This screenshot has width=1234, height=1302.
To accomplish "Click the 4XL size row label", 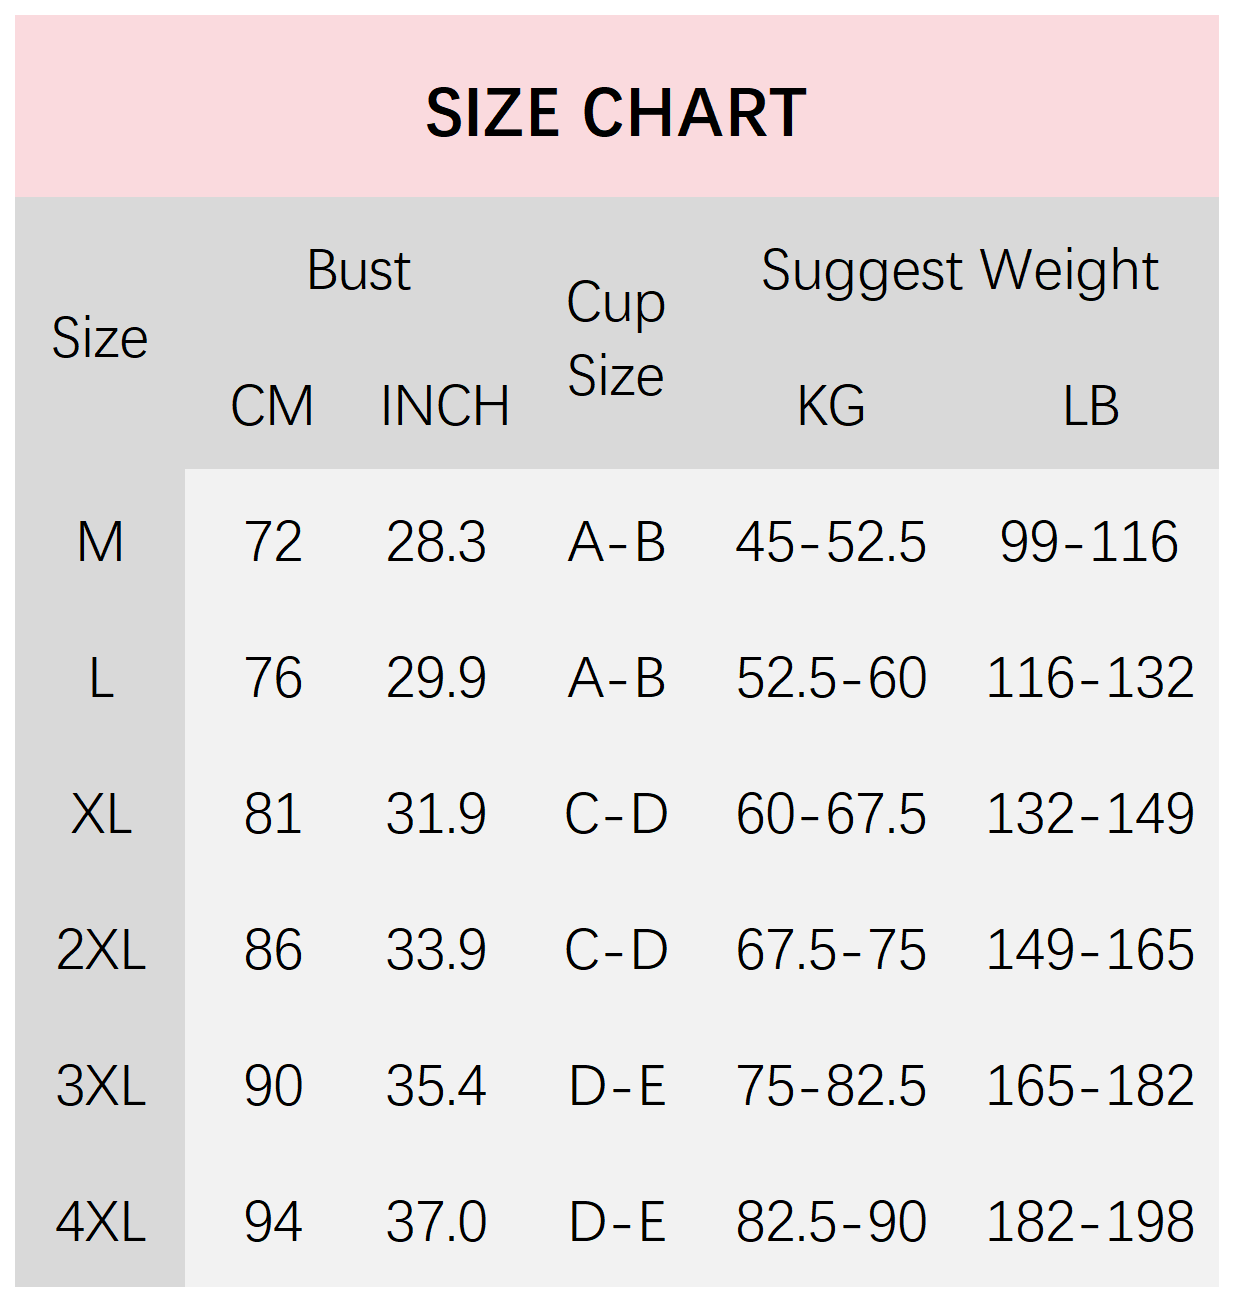I will [100, 1222].
